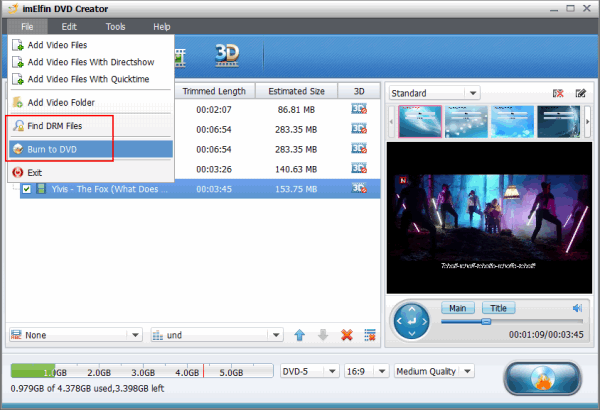Move selected video down with gray arrow
Screen dimensions: 600x410
pos(323,335)
